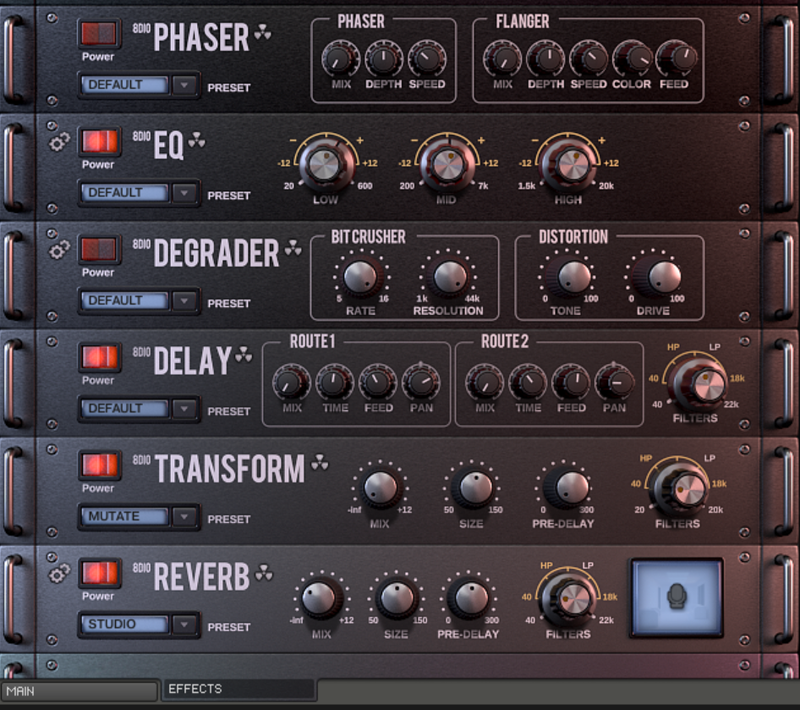
Task: Click the Reverb PRE-DELAY knob
Action: pyautogui.click(x=470, y=598)
